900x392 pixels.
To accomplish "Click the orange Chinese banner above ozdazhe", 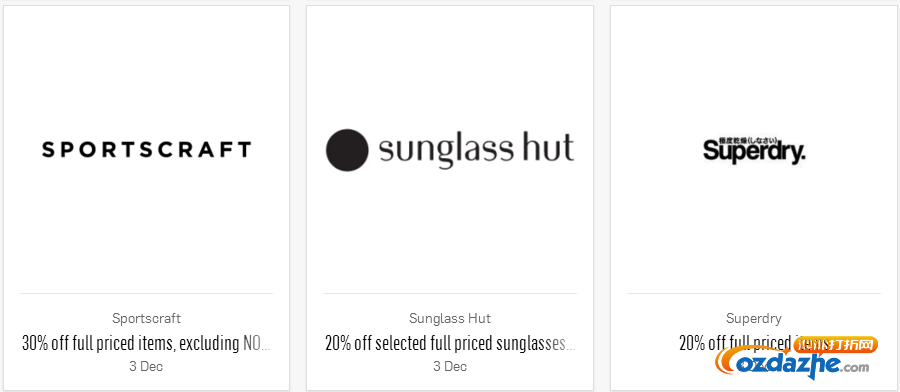I will tap(836, 345).
